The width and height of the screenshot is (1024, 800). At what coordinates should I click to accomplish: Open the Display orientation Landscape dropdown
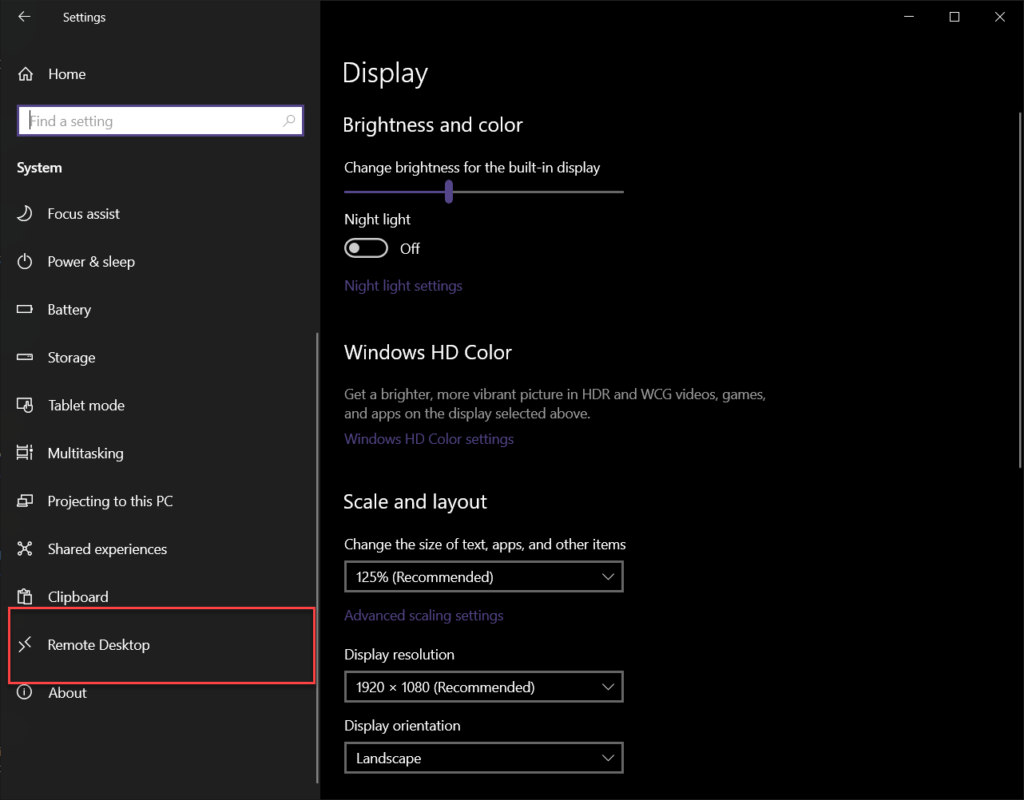483,758
